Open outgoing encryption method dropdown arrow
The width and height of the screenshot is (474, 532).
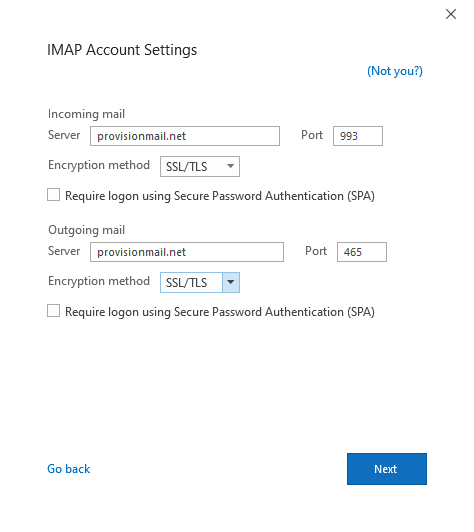click(x=231, y=282)
